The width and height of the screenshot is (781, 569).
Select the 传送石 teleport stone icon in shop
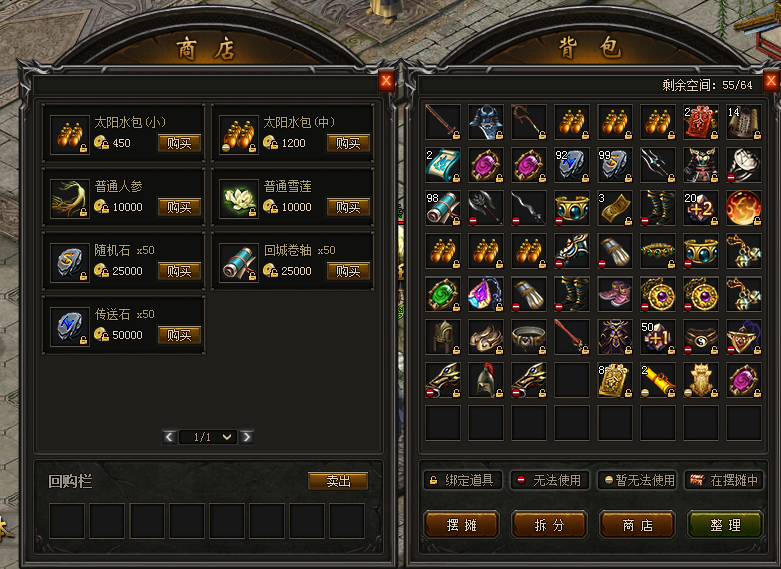click(70, 326)
